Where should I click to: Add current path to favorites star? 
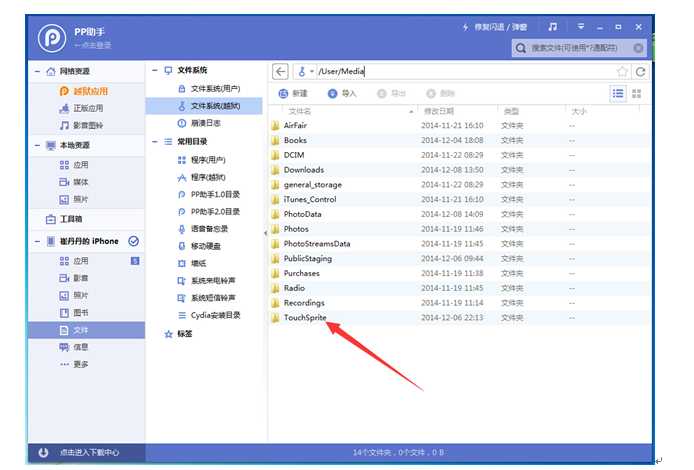coord(622,71)
